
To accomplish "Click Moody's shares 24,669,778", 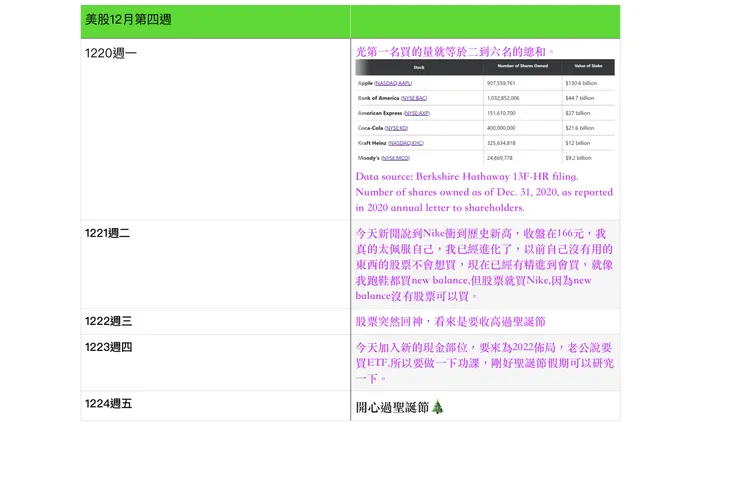I will [499, 158].
